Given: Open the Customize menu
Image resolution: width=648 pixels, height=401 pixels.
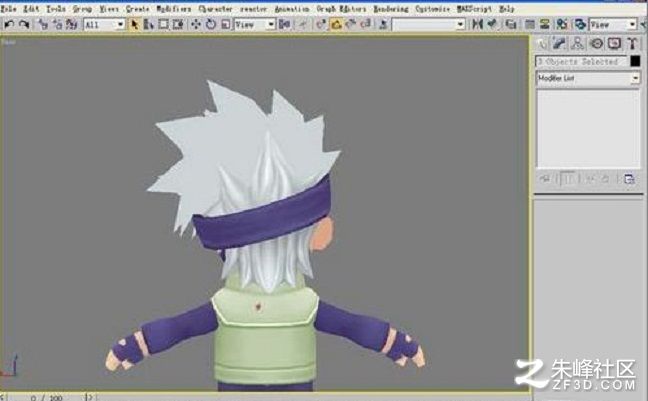Looking at the screenshot, I should click(x=432, y=9).
